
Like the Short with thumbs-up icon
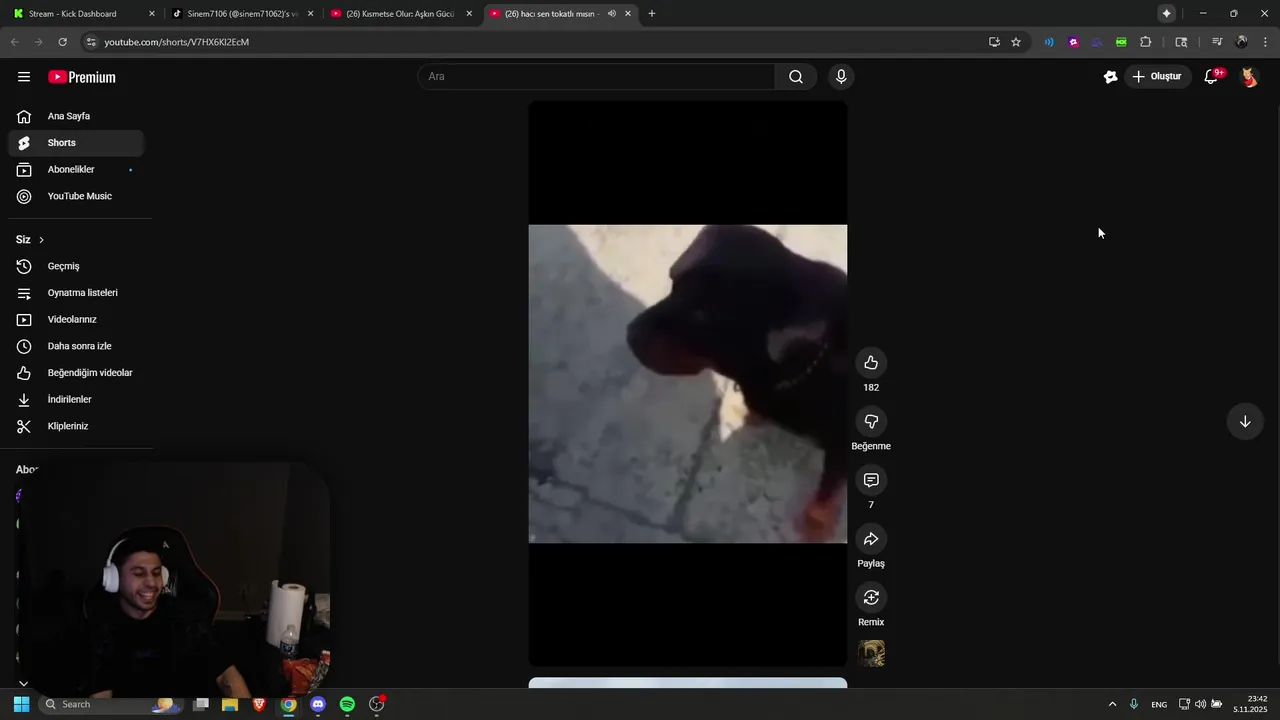[x=871, y=363]
